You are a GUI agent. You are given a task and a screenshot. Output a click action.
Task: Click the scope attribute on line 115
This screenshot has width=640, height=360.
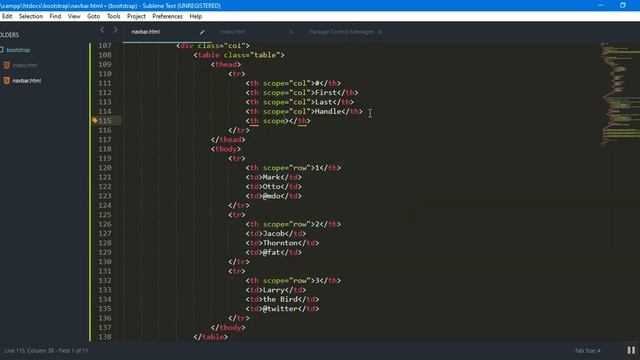[x=274, y=121]
